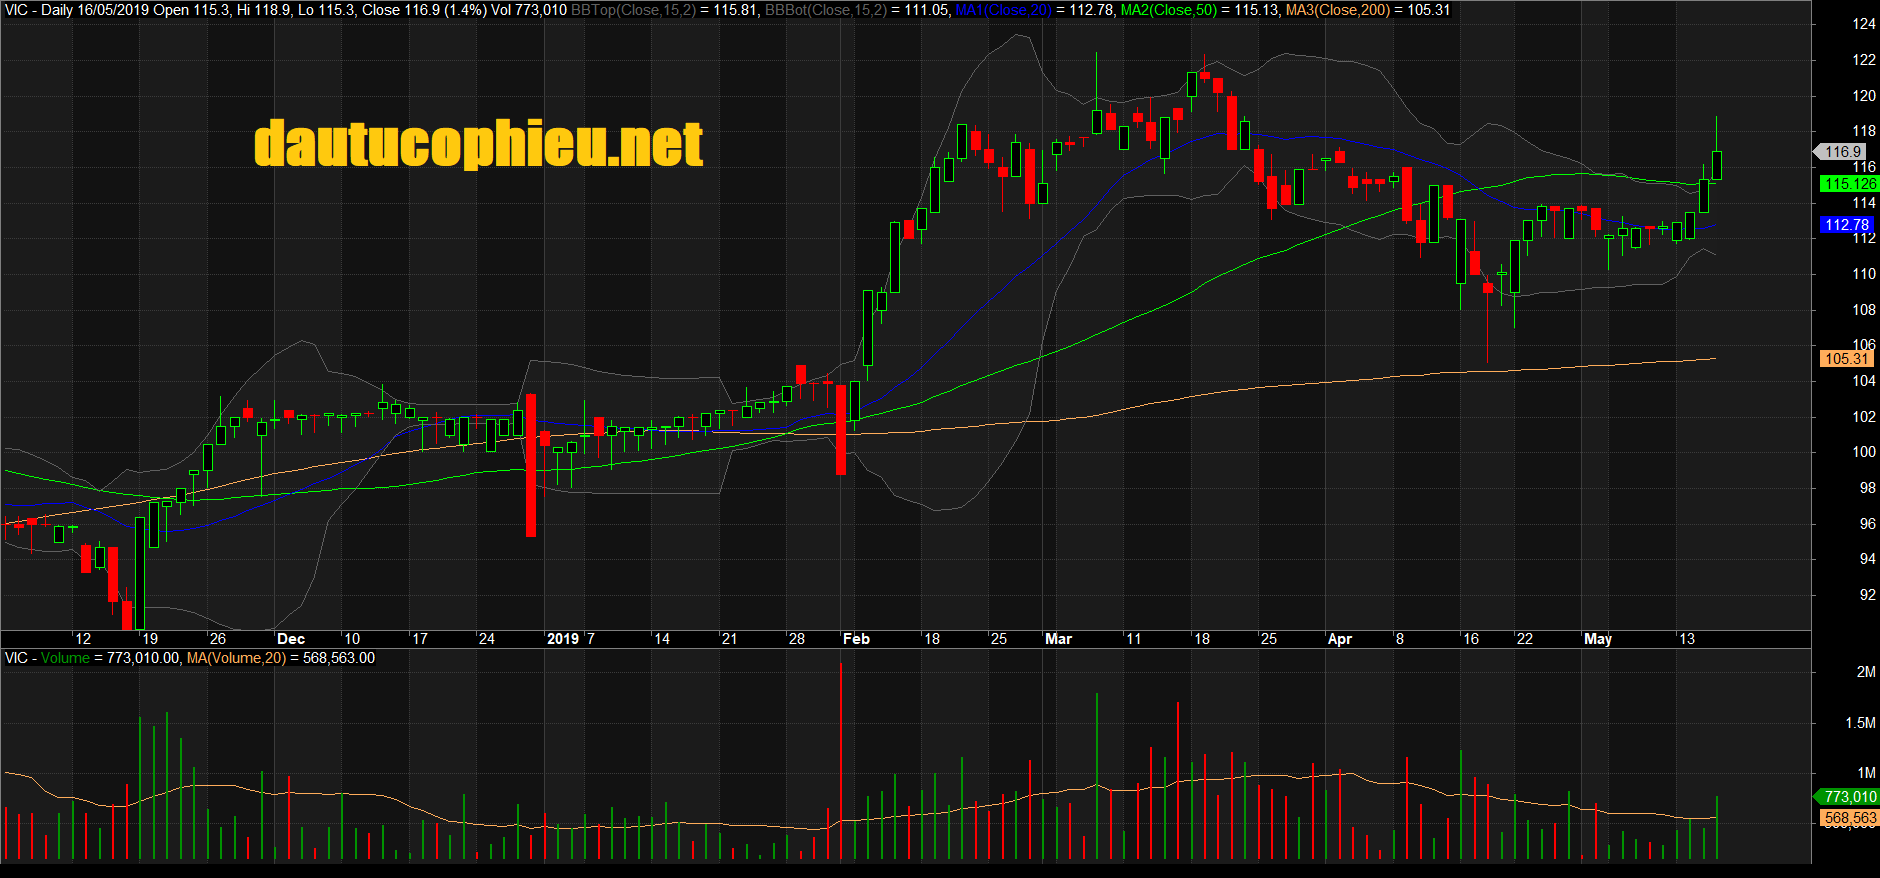The height and width of the screenshot is (878, 1880).
Task: Click the Dec month label on timeline
Action: (291, 639)
